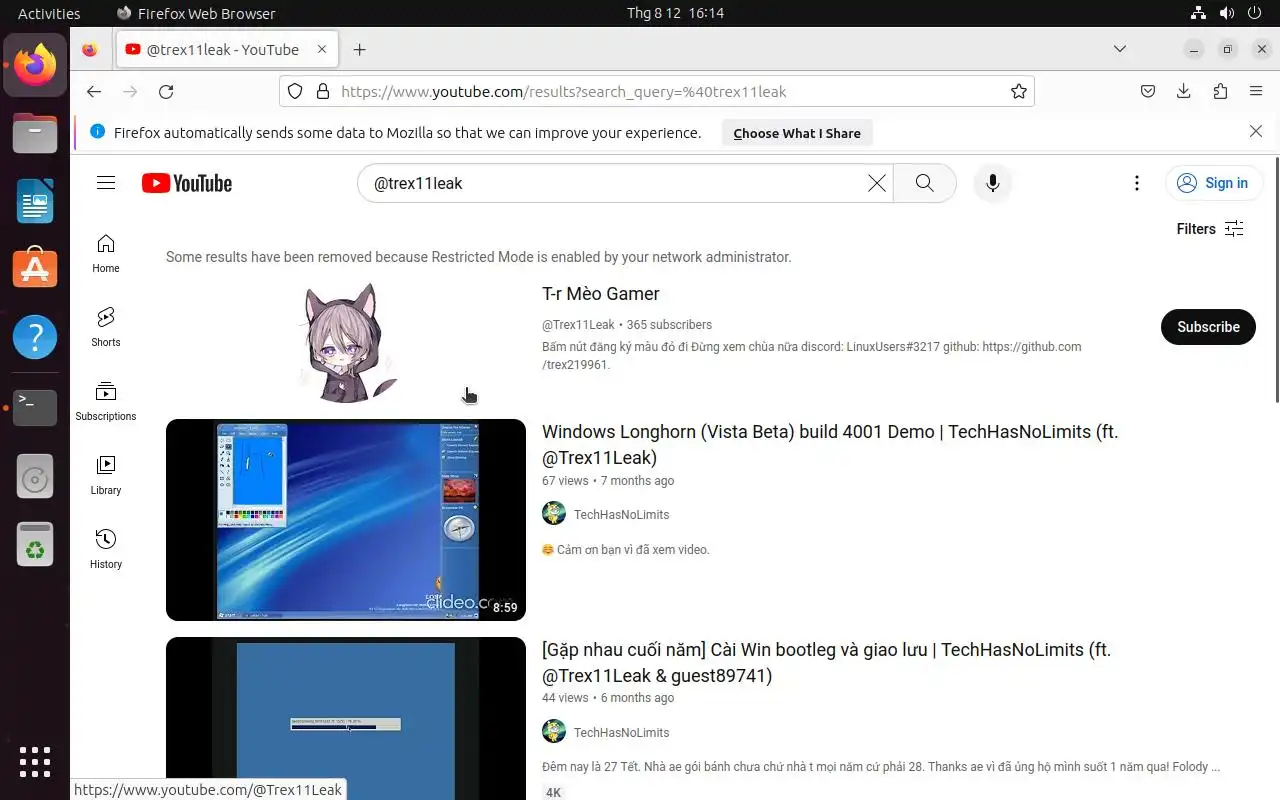Open Windows Longhorn build 4001 video title
This screenshot has height=800, width=1280.
coord(830,445)
